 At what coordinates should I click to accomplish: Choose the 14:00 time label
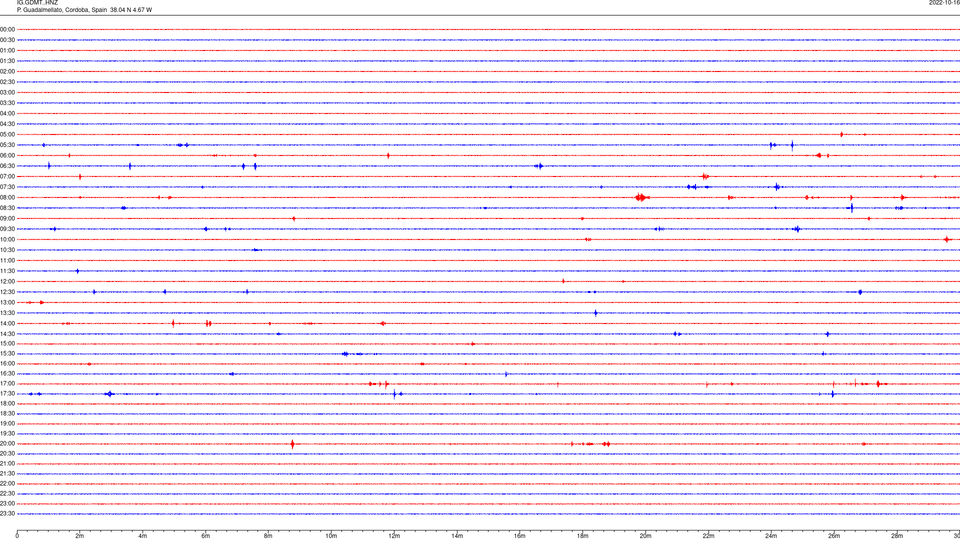[x=7, y=323]
